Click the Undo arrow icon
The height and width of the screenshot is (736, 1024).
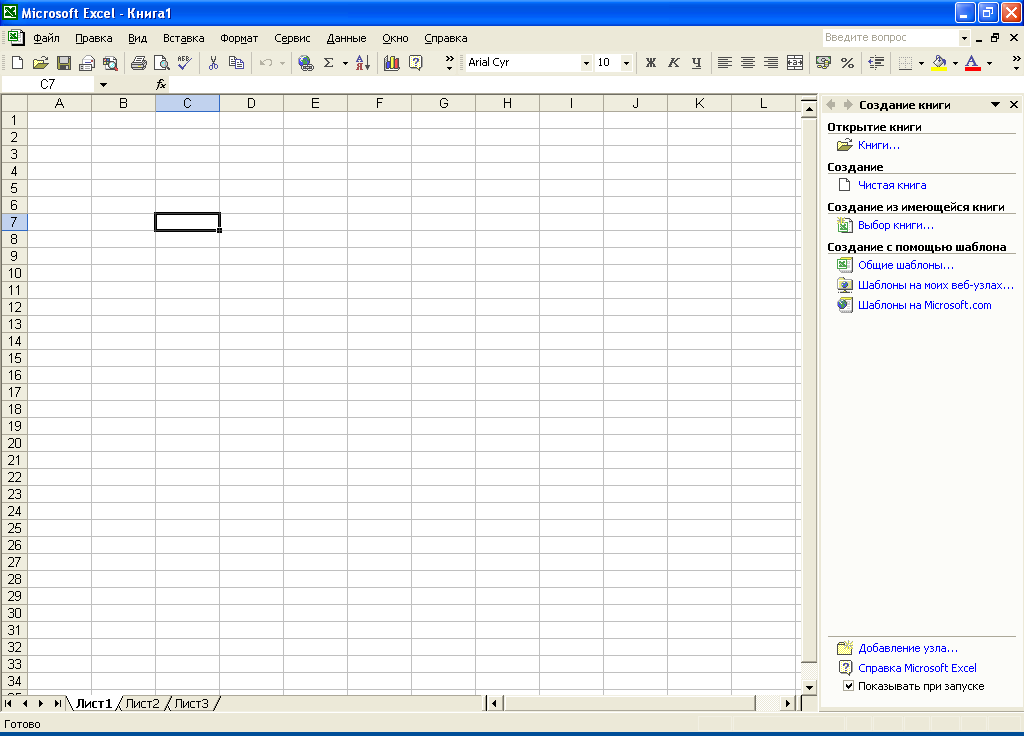point(266,63)
